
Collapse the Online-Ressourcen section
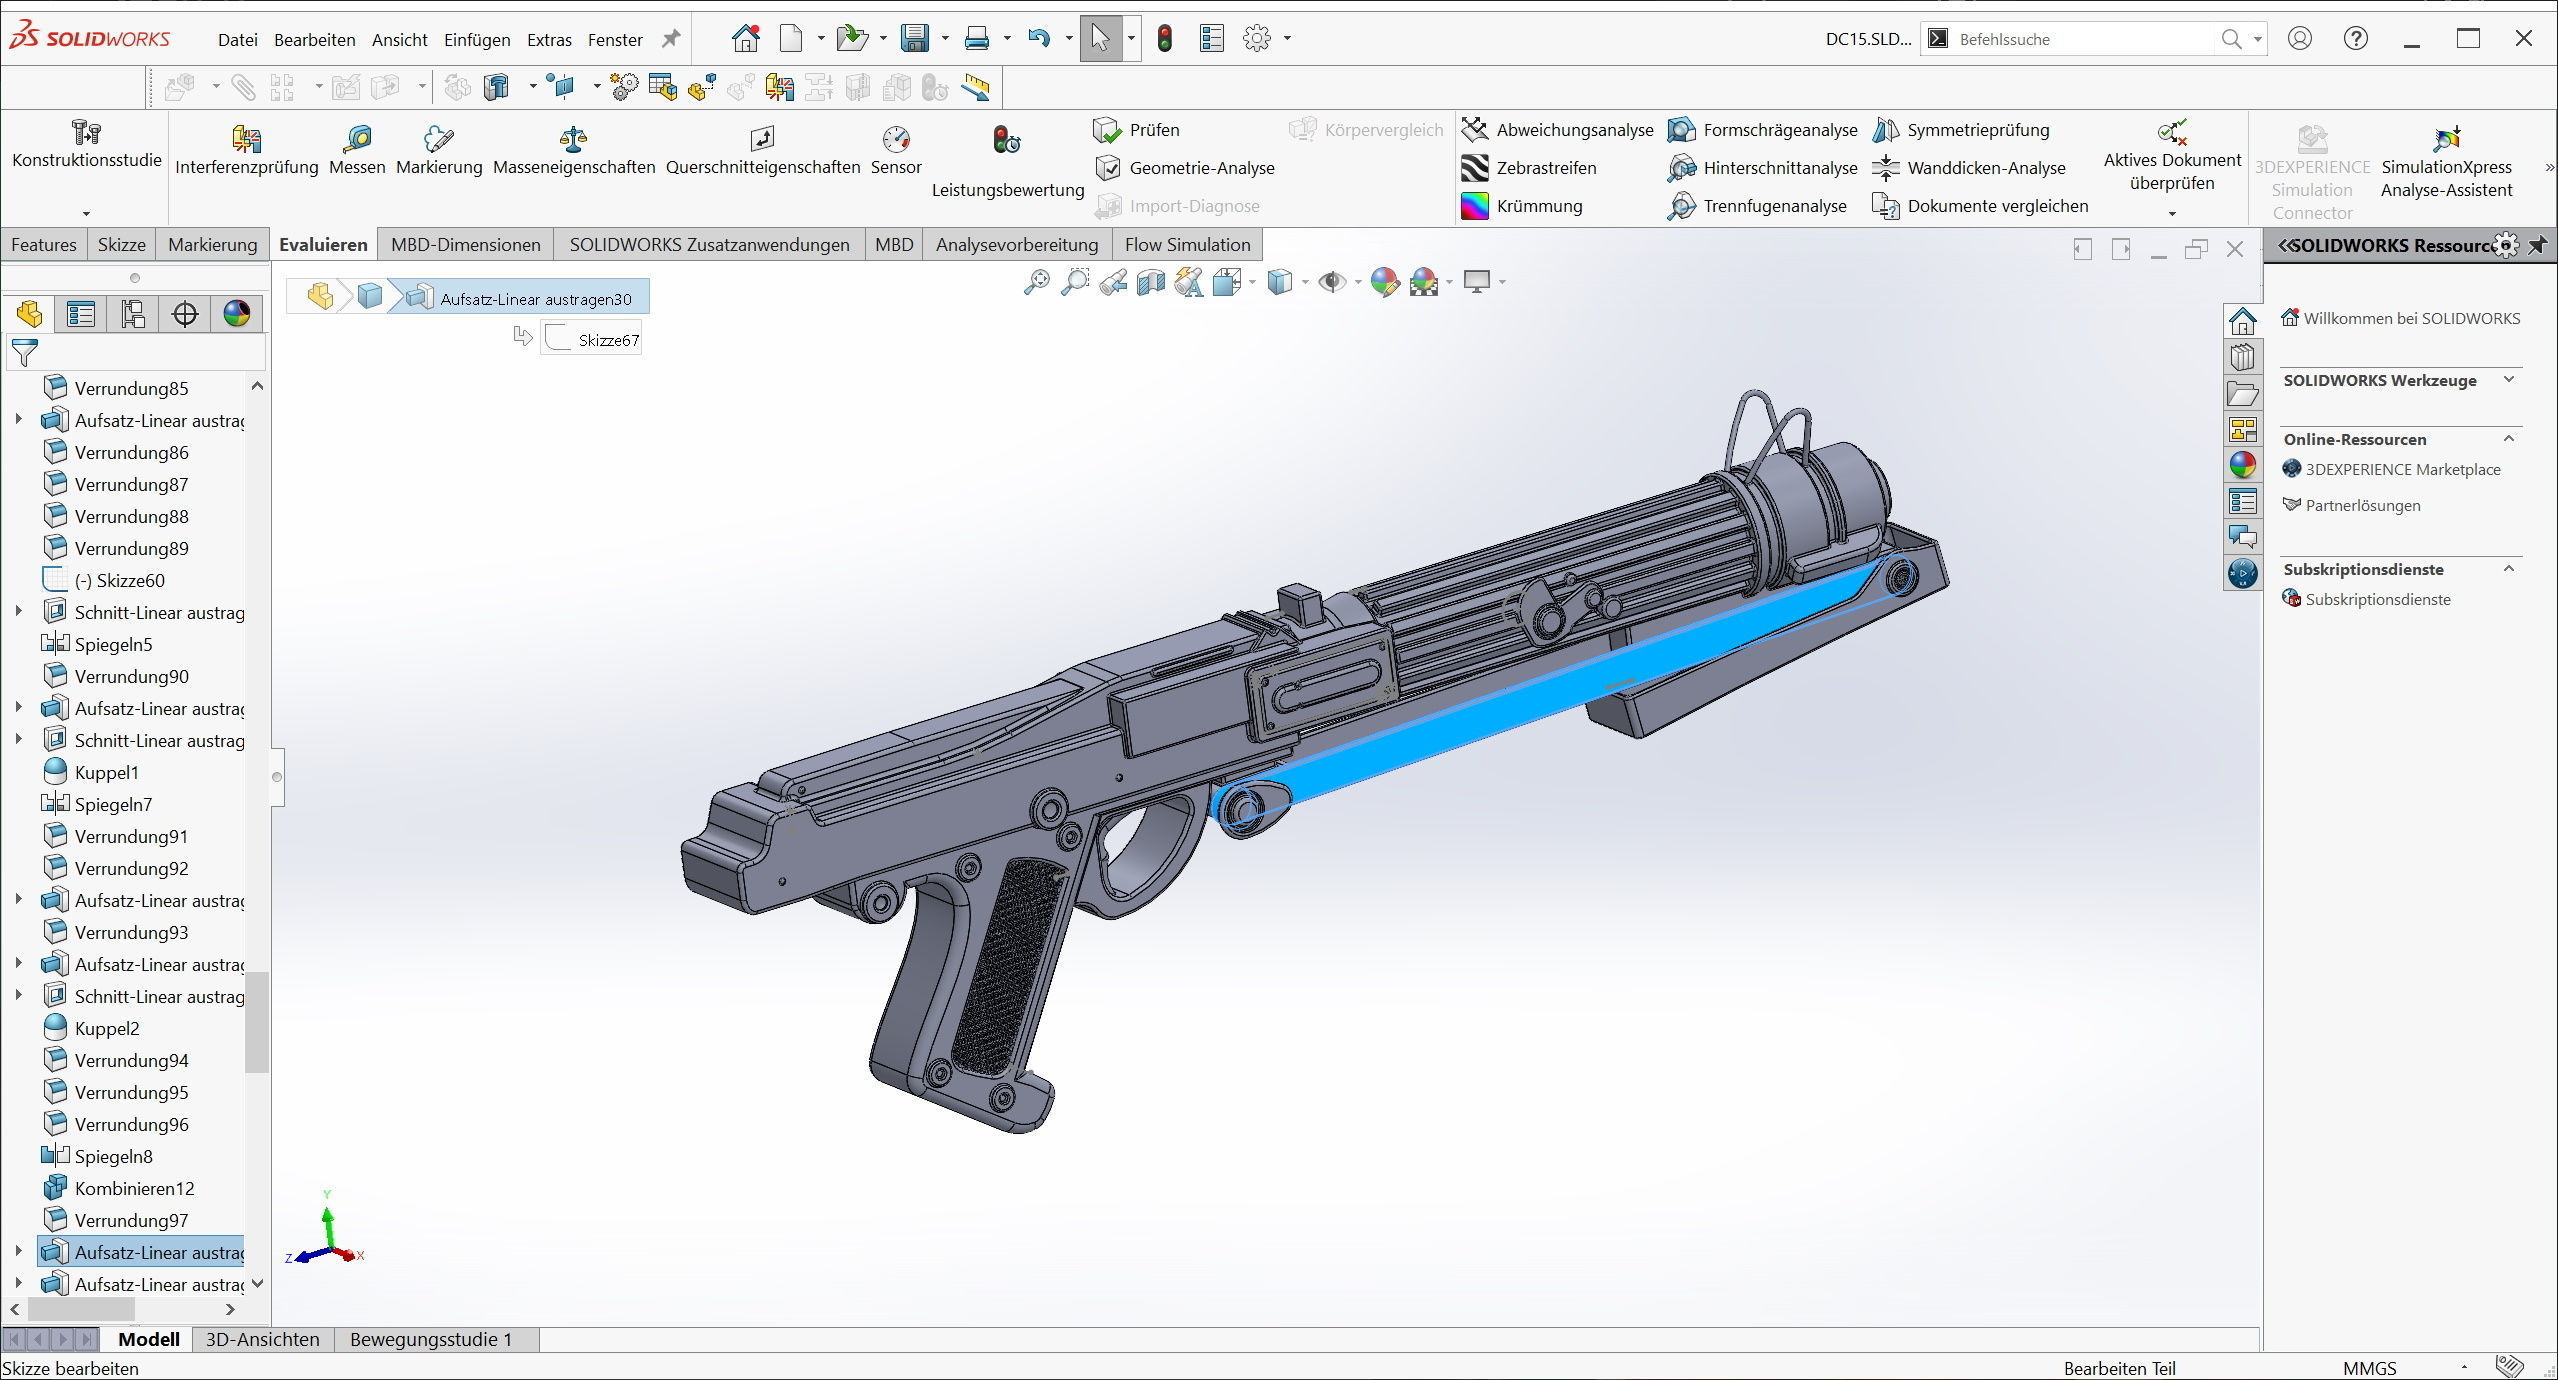pos(2509,439)
